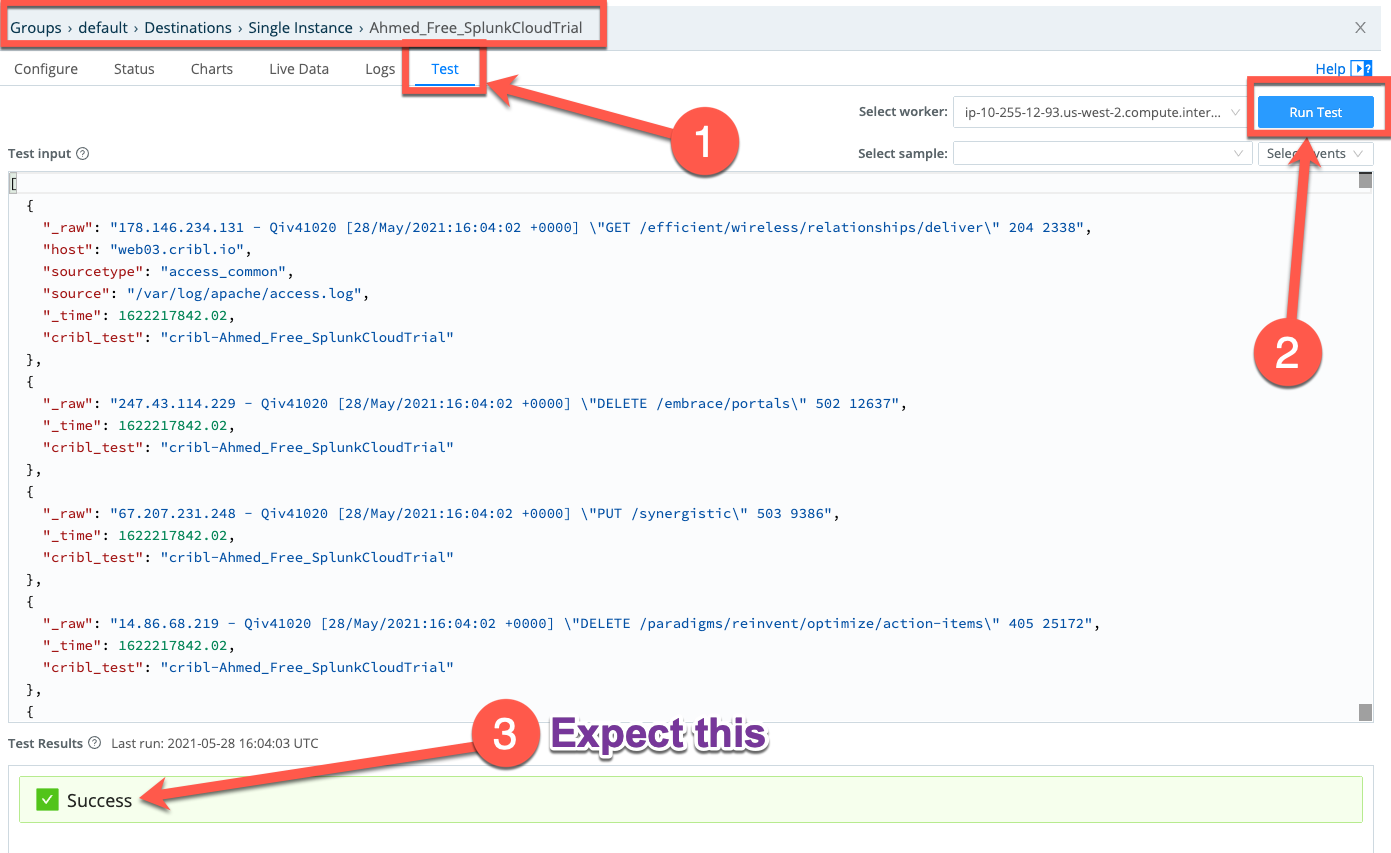
Task: Expand the Select events dropdown
Action: (1310, 153)
